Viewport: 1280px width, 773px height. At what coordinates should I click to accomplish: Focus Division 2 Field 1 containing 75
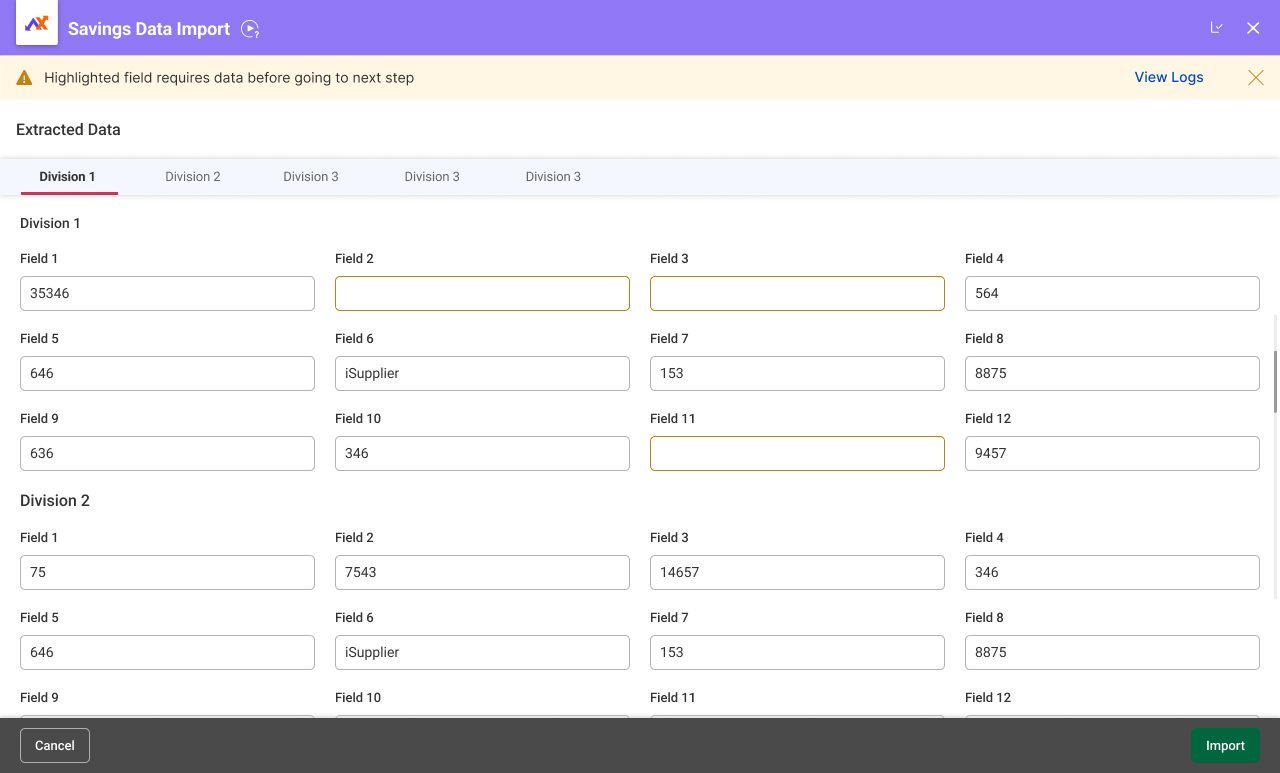coord(167,572)
